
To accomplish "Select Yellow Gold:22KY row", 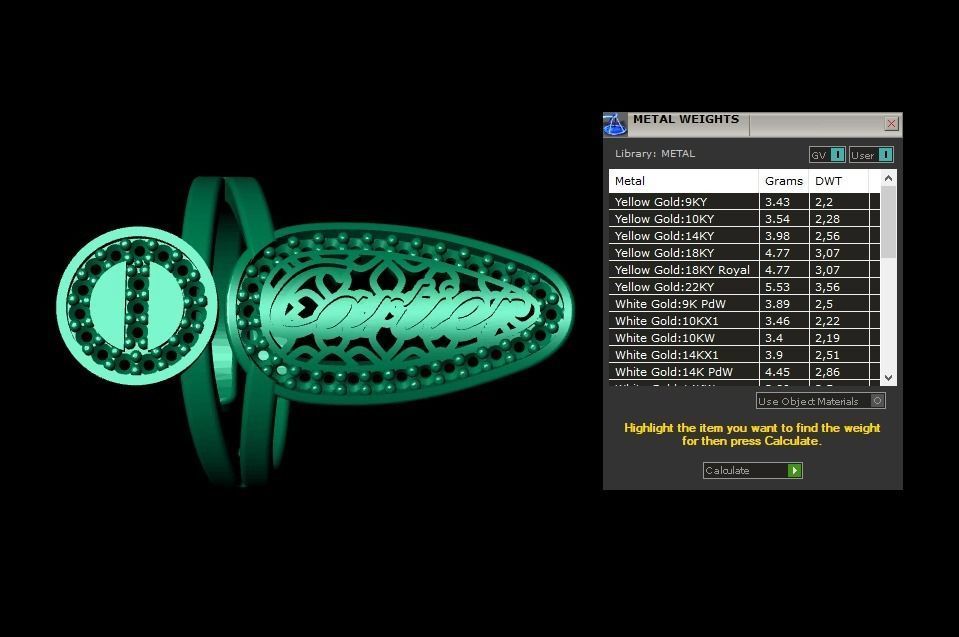I will (x=744, y=287).
